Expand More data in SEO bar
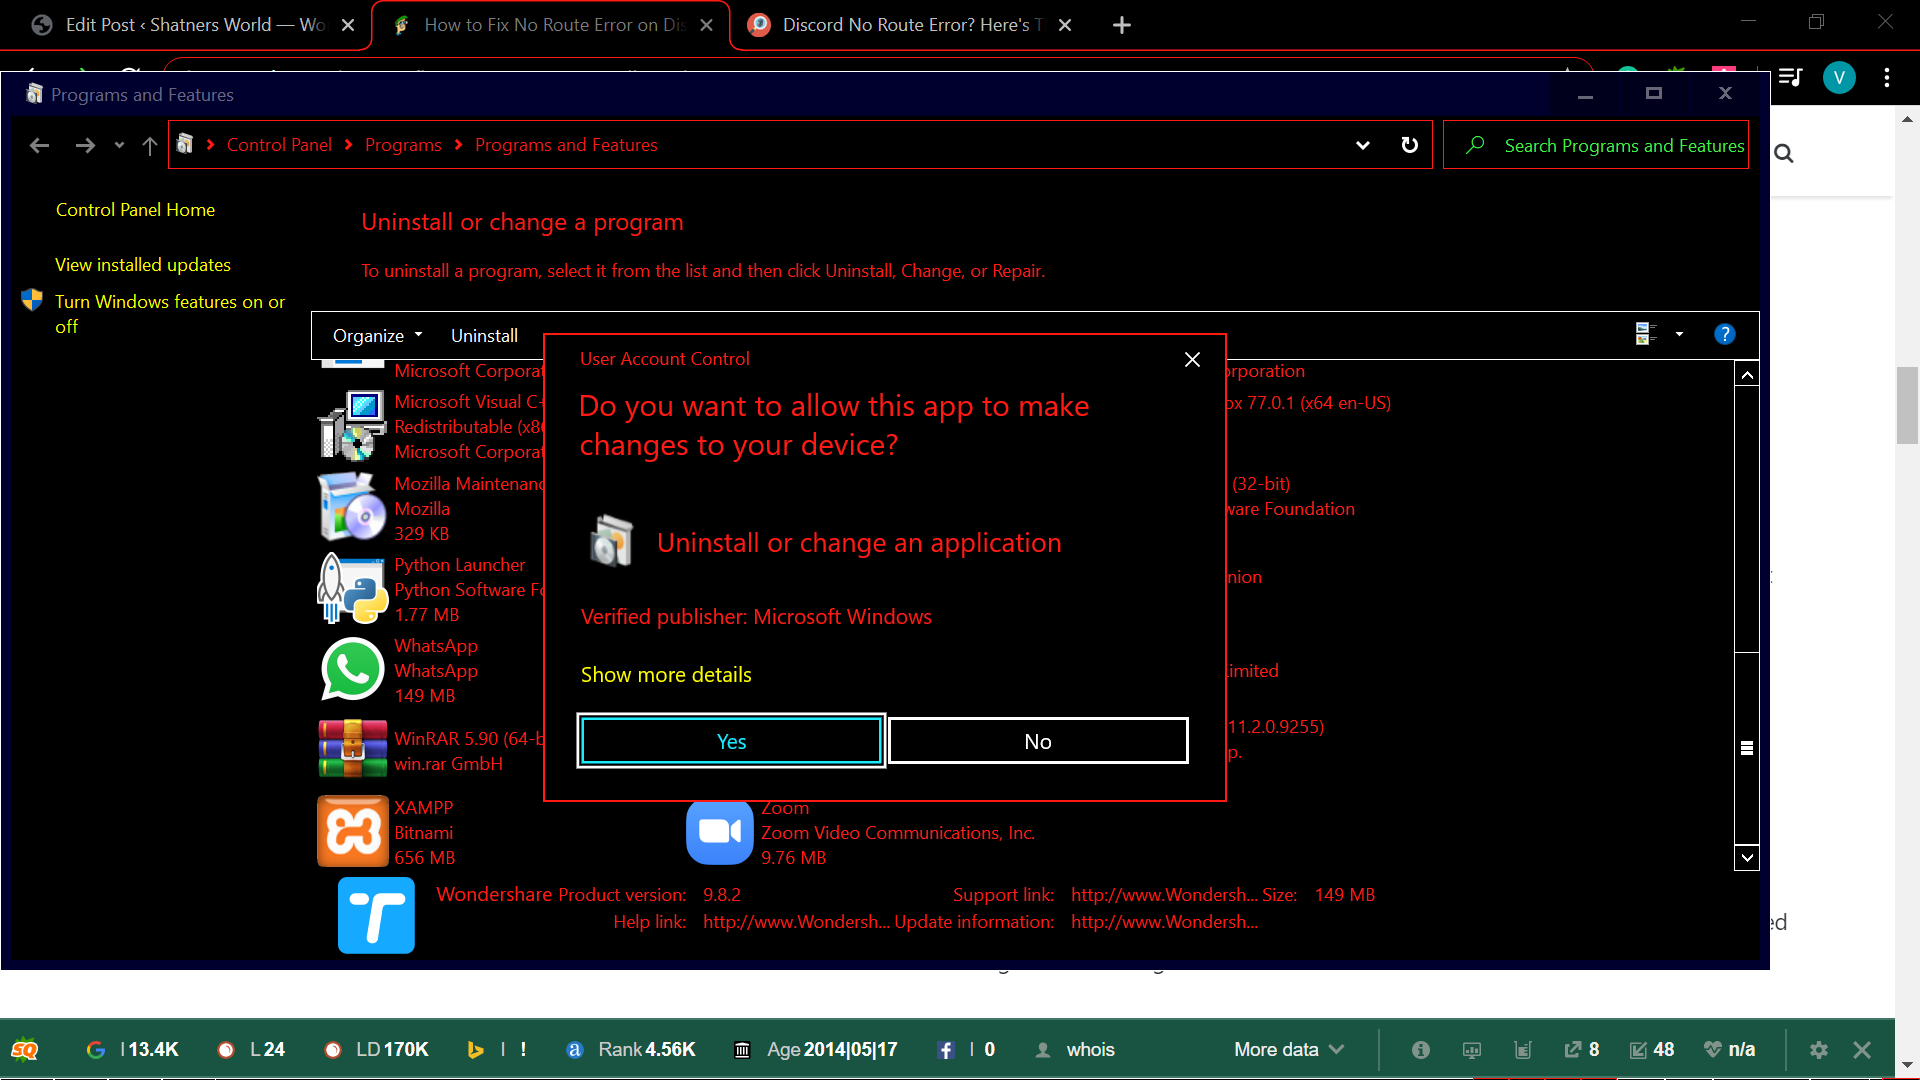Screen dimensions: 1920x1080 1289,1050
